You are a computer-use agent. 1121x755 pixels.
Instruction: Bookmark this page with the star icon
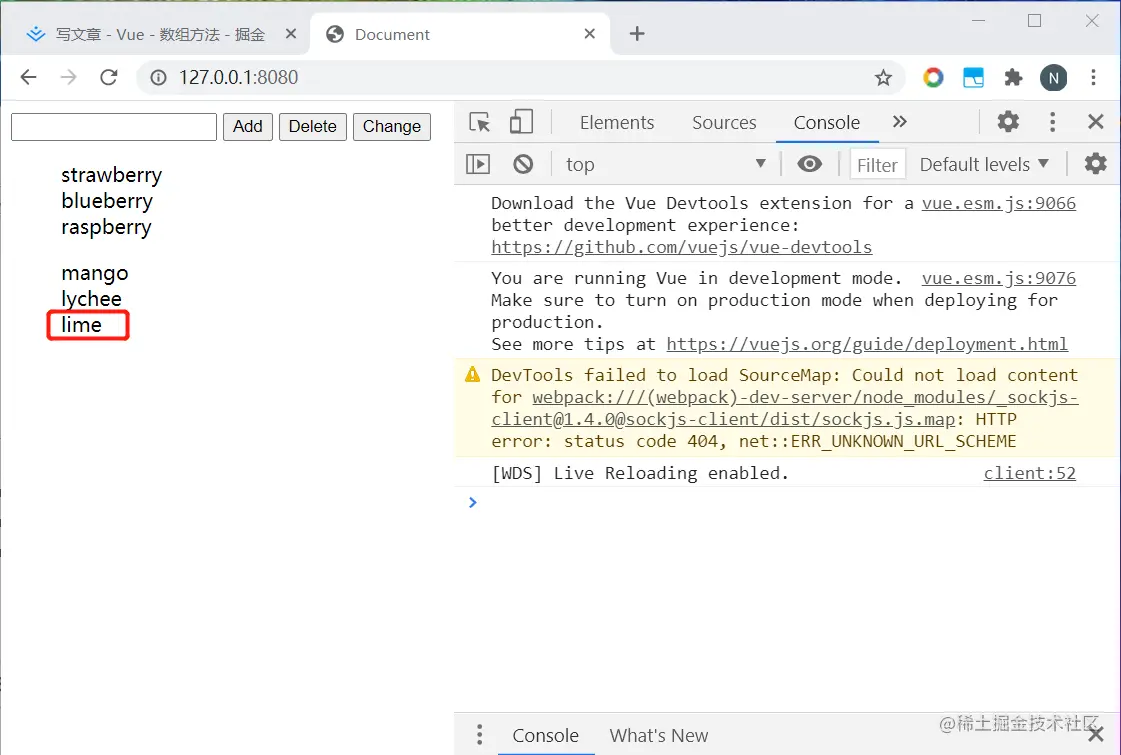point(884,77)
